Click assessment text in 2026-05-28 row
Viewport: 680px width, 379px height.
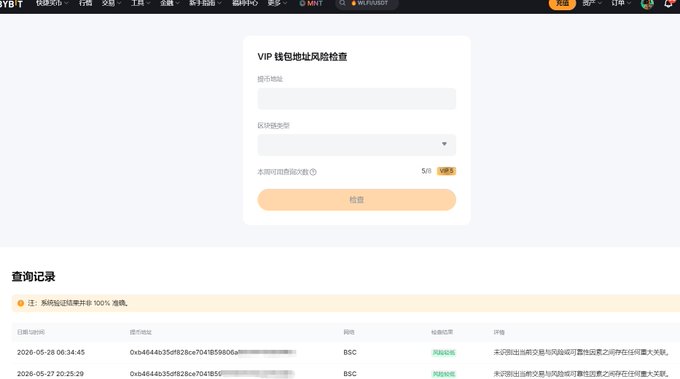coord(581,352)
